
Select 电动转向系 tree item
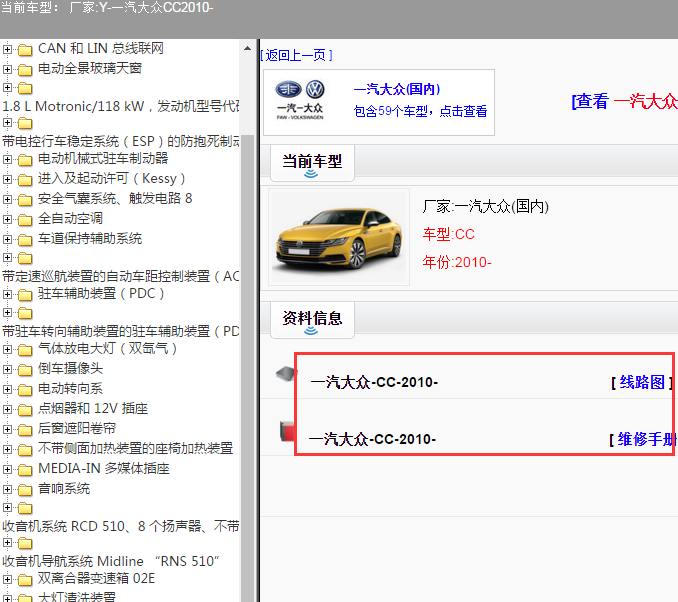[x=70, y=388]
